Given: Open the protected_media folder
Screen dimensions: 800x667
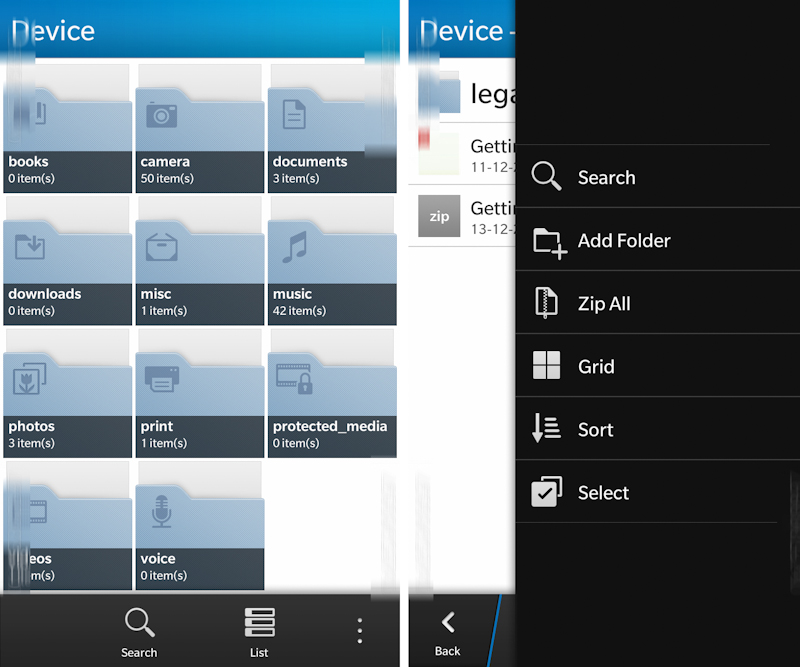Looking at the screenshot, I should tap(332, 393).
